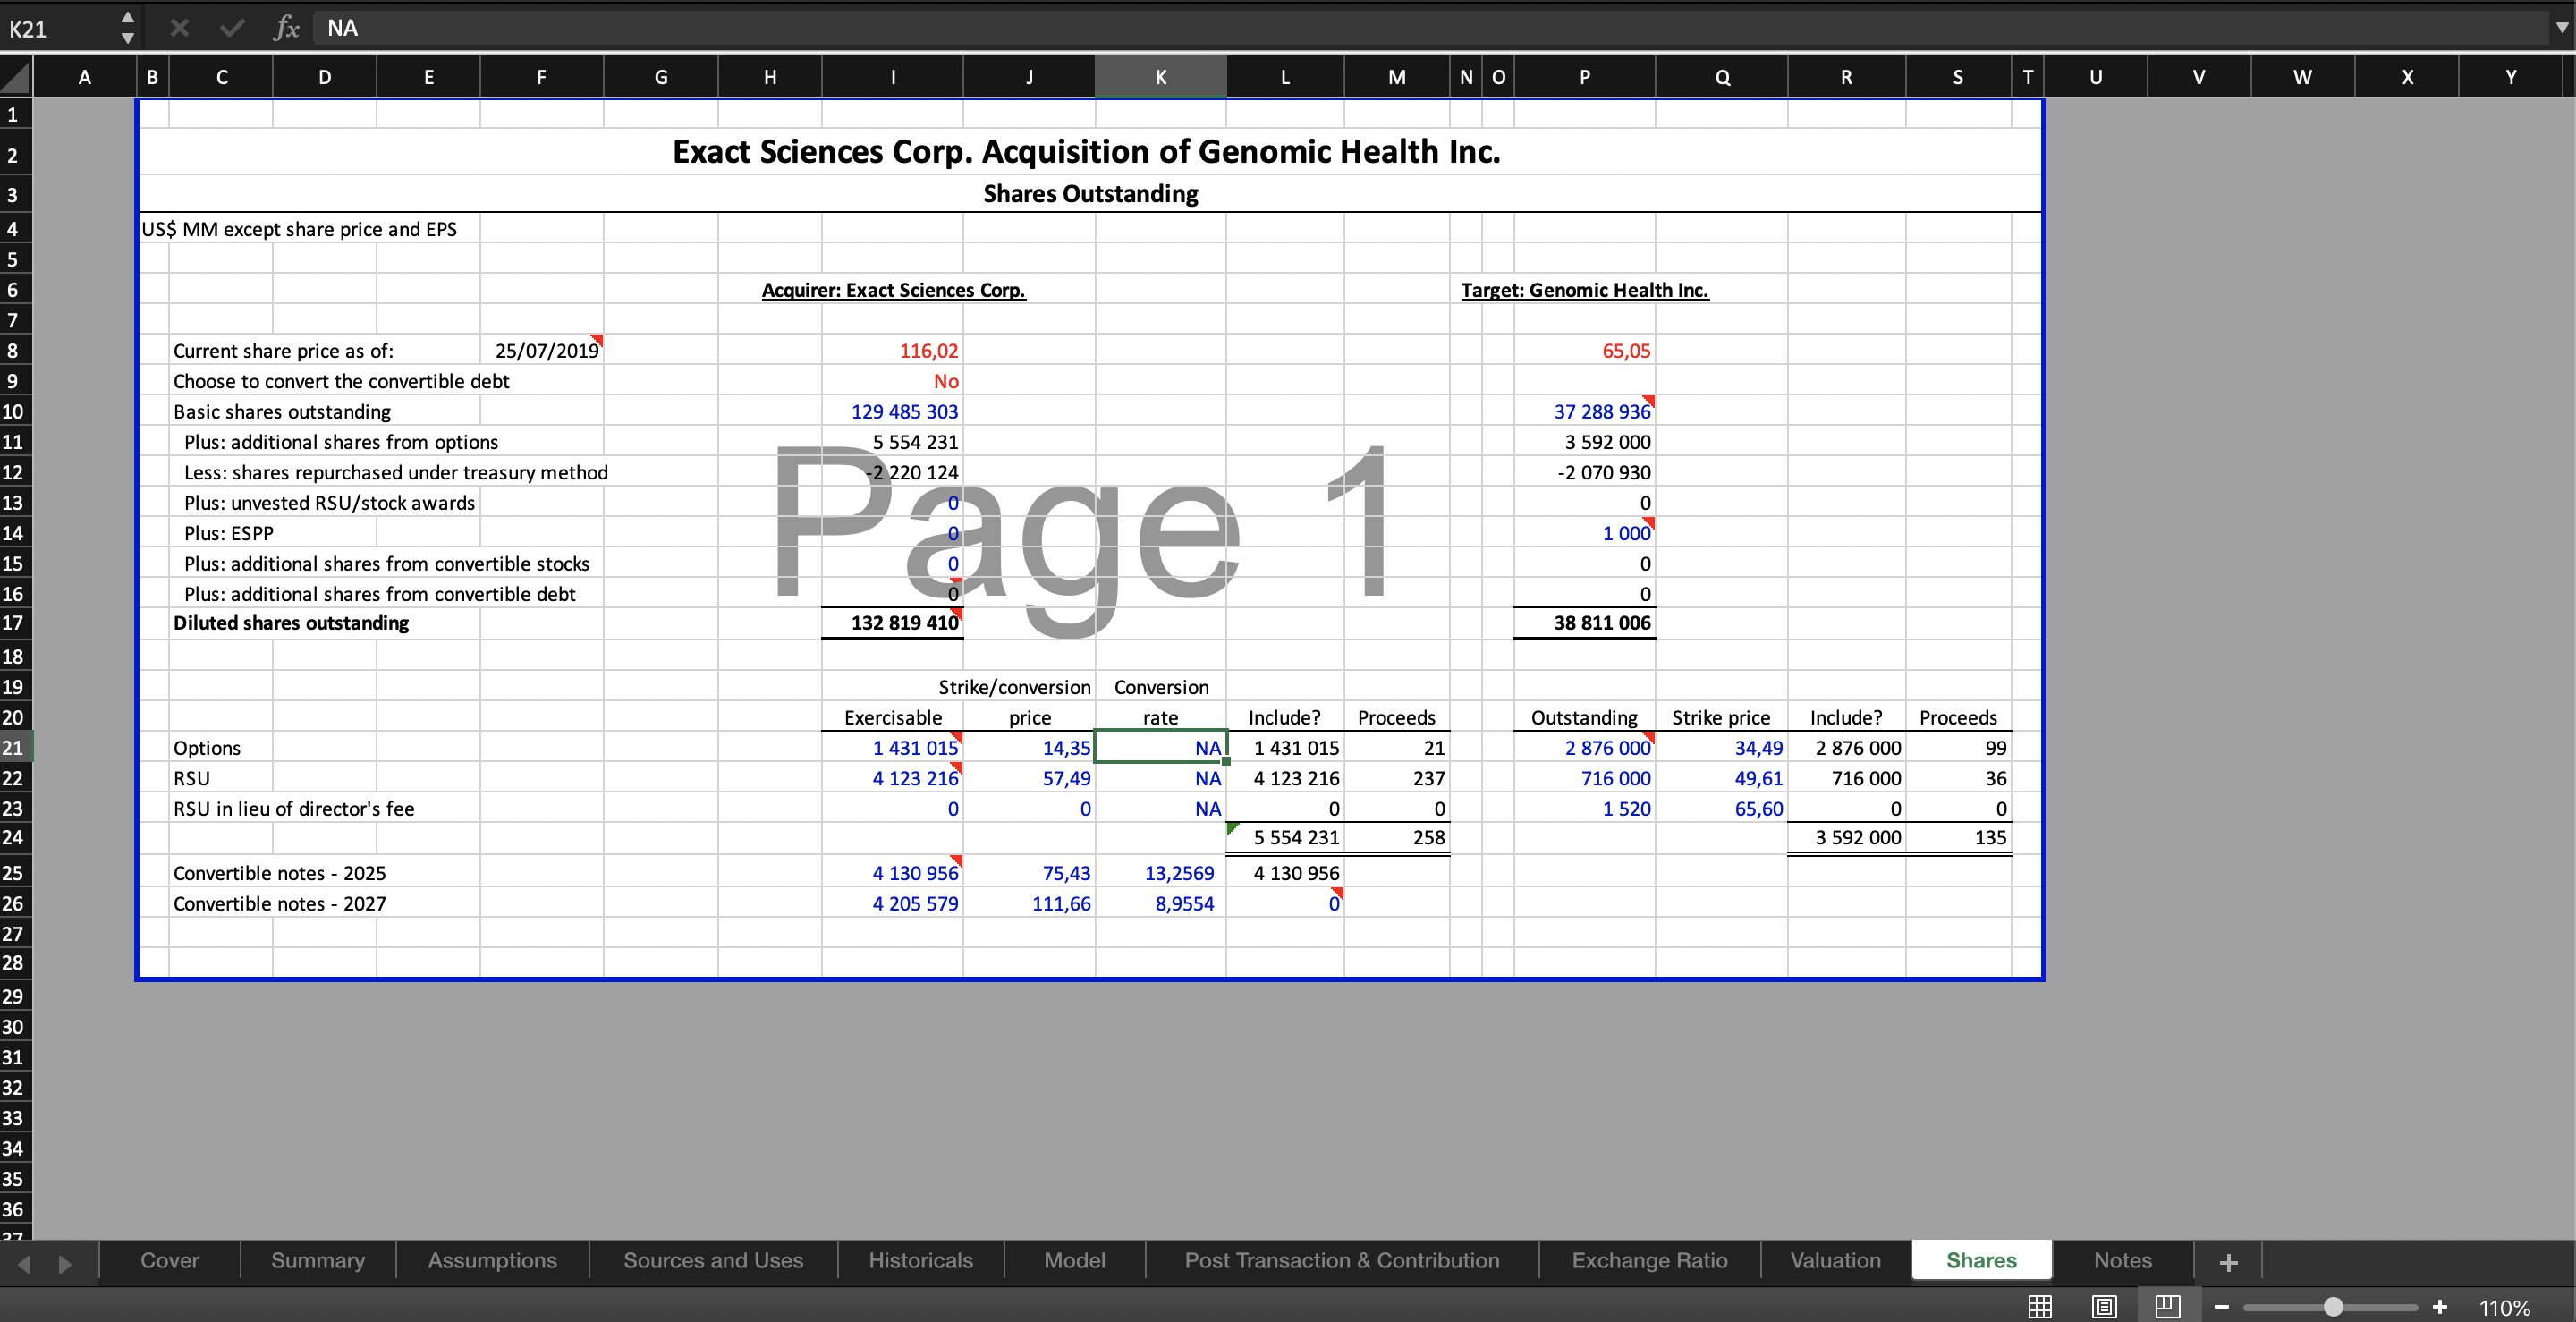Switch to Normal view icon
Image resolution: width=2576 pixels, height=1322 pixels.
[x=2040, y=1306]
